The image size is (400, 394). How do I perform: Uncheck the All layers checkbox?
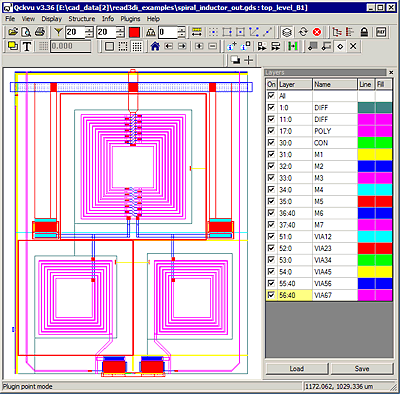[x=271, y=96]
